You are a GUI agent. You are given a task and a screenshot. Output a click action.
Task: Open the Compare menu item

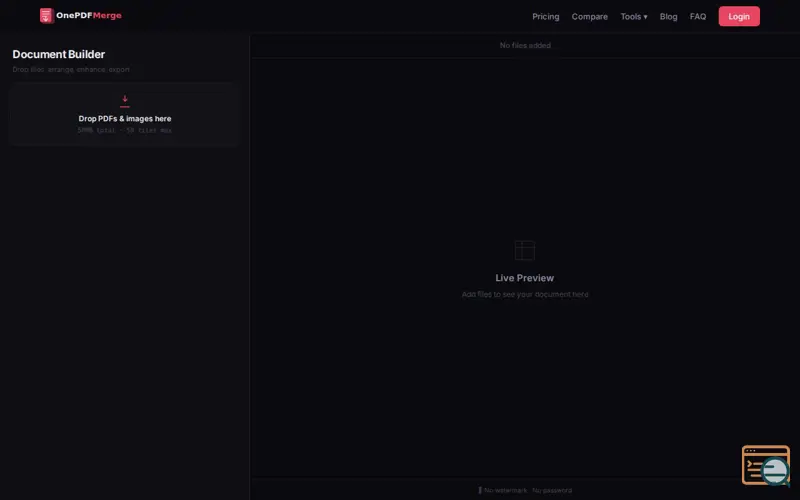coord(589,16)
